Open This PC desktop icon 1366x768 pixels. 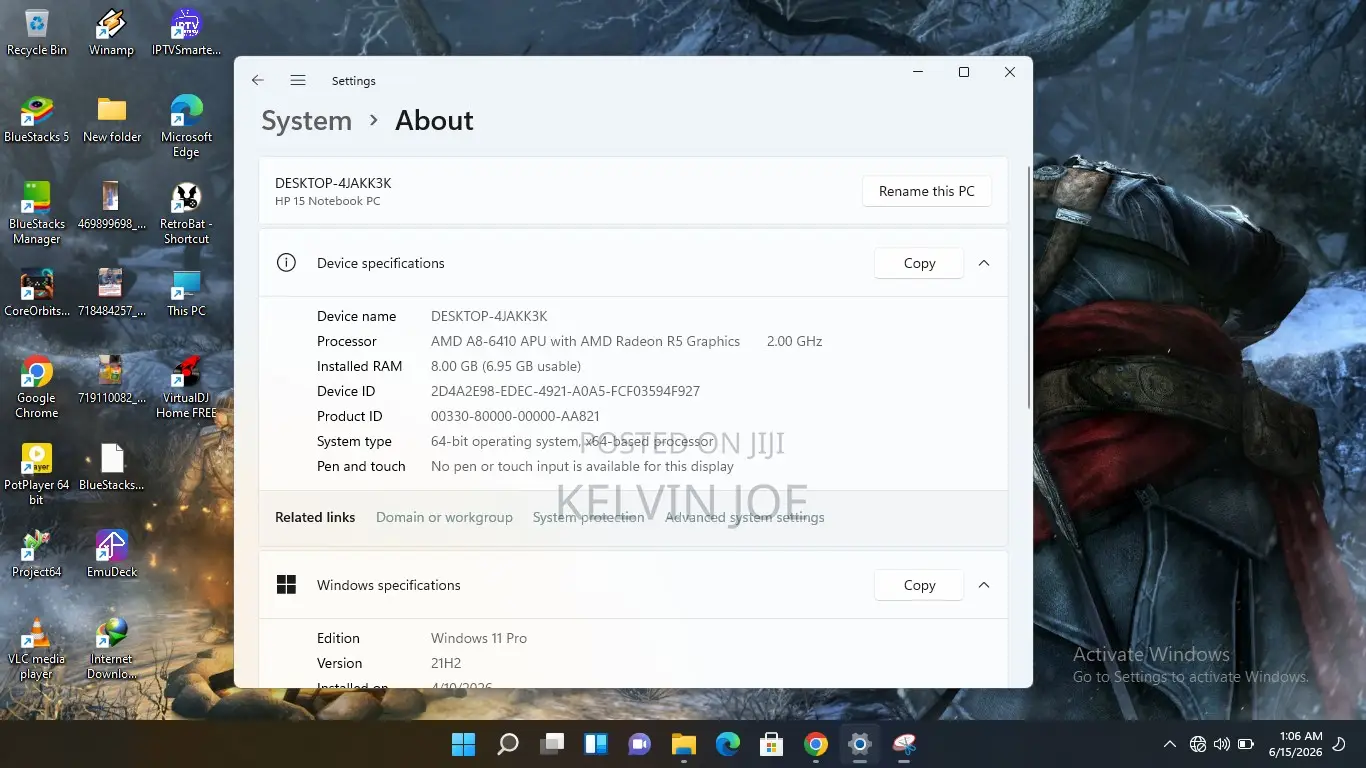186,293
